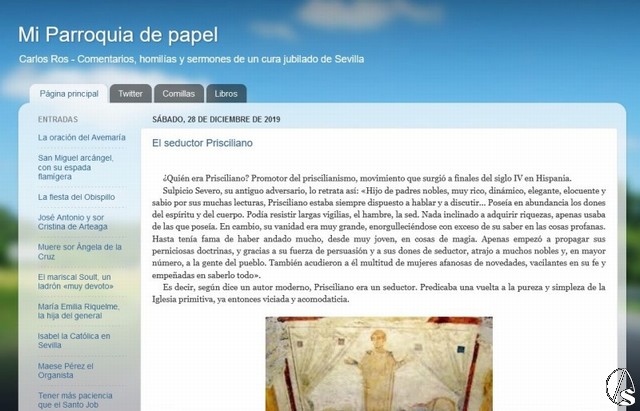Open José Antonio y sor Cristina de Arteaga
This screenshot has height=411, width=640.
pos(73,222)
